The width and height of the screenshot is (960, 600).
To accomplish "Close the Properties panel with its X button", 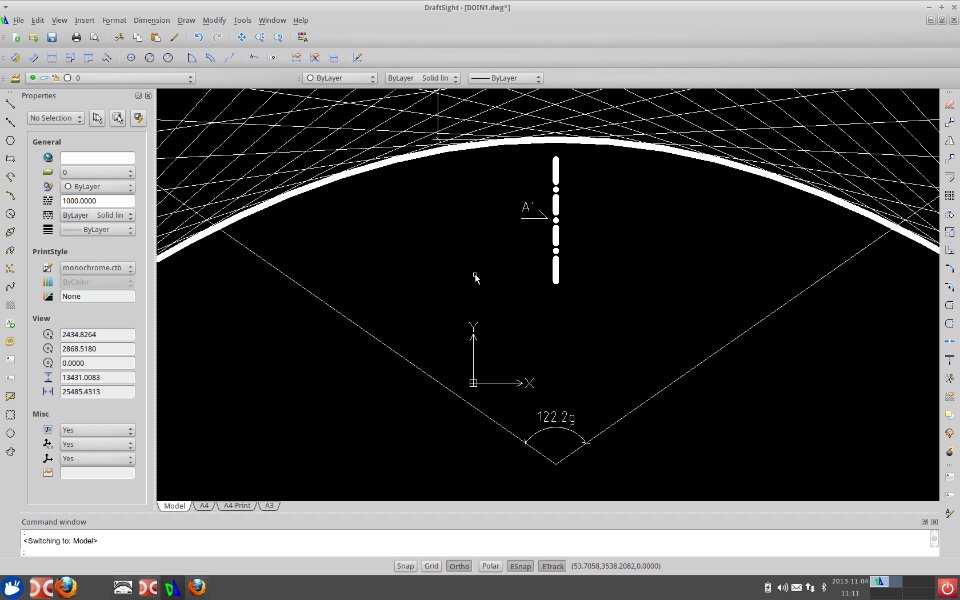I will click(x=148, y=96).
